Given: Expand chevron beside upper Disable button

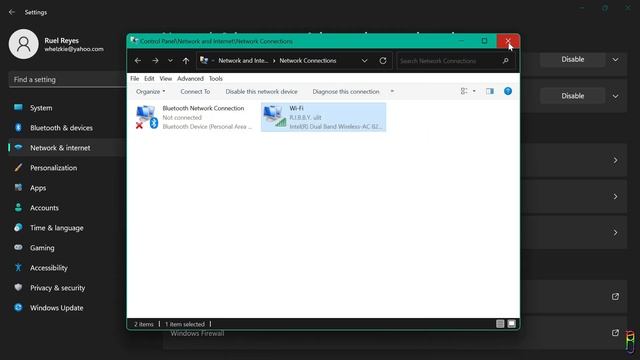Looking at the screenshot, I should click(x=615, y=60).
